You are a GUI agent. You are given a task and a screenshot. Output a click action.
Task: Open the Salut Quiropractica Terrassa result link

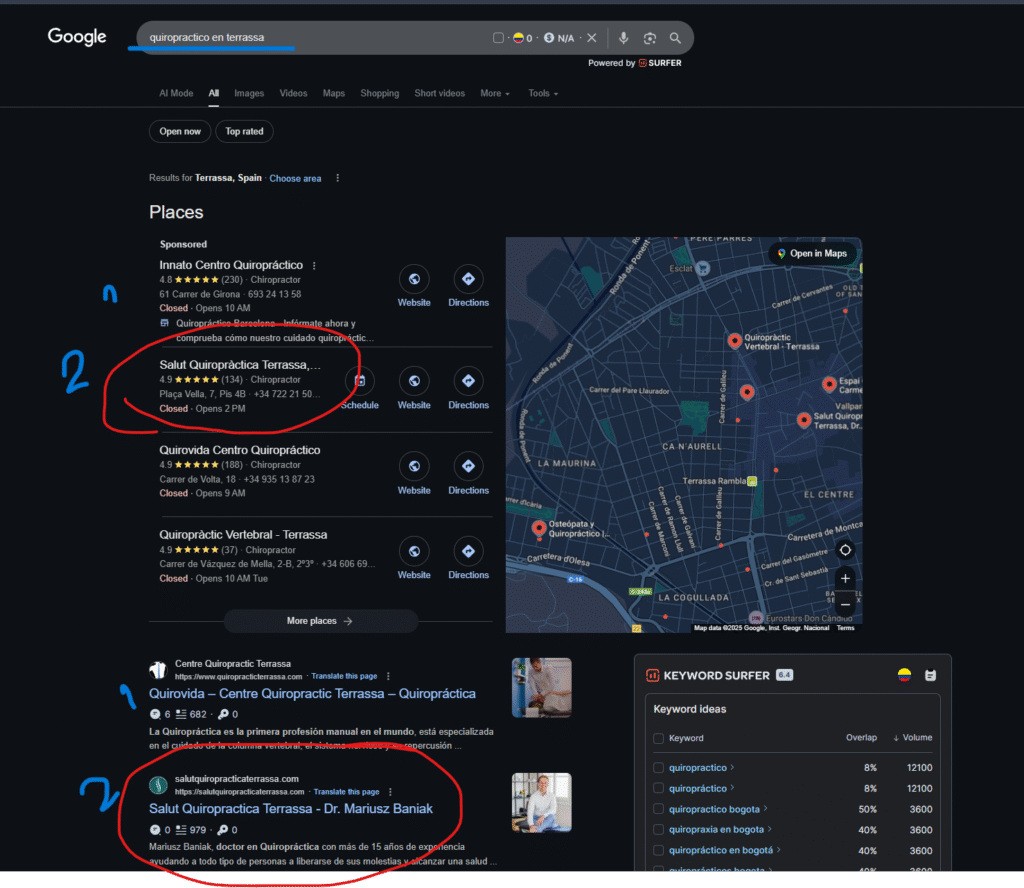coord(290,808)
